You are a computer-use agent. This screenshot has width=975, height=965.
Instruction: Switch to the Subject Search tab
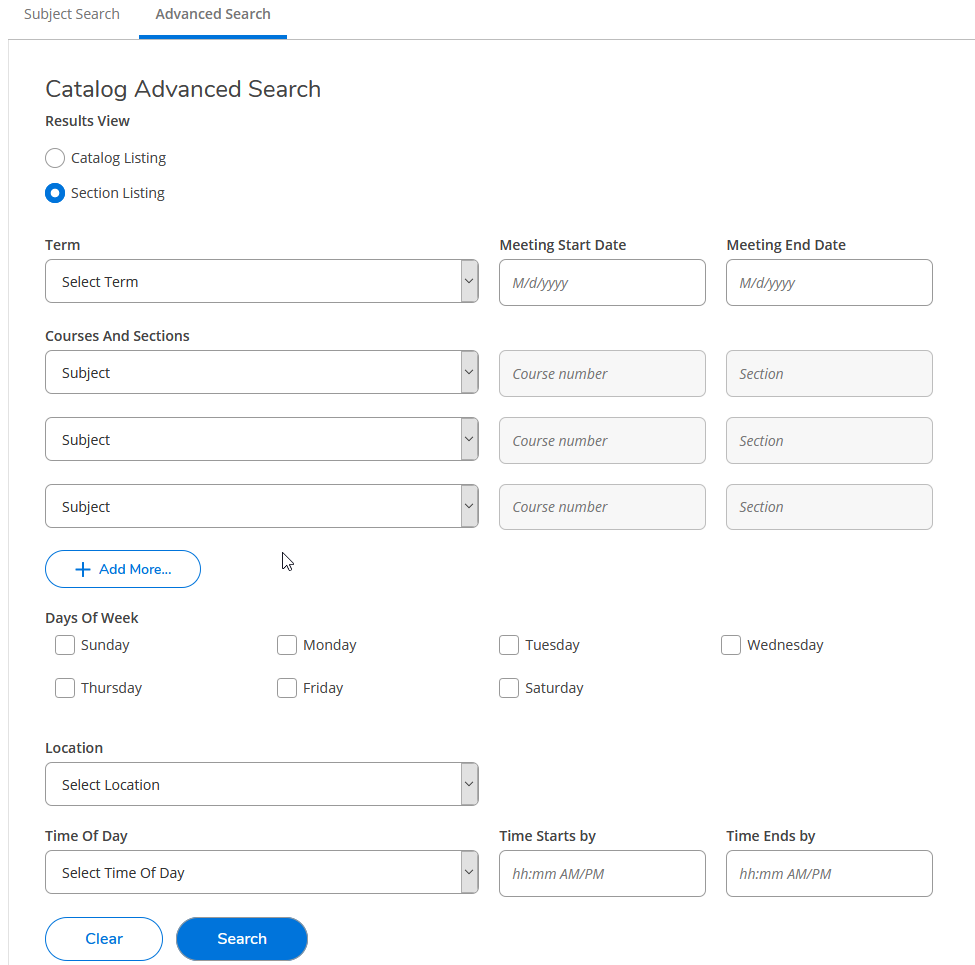(72, 14)
